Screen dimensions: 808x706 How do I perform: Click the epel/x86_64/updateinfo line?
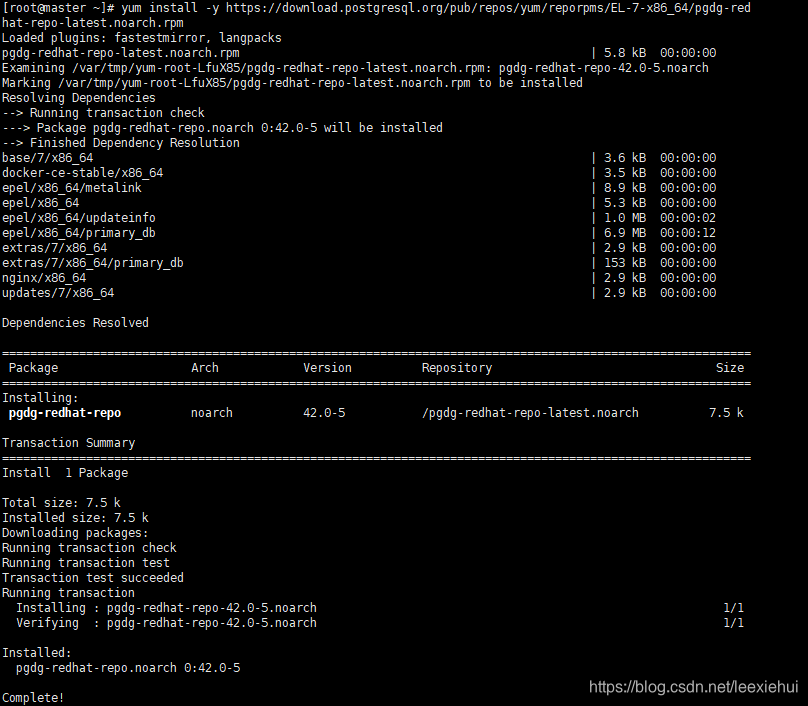(359, 217)
